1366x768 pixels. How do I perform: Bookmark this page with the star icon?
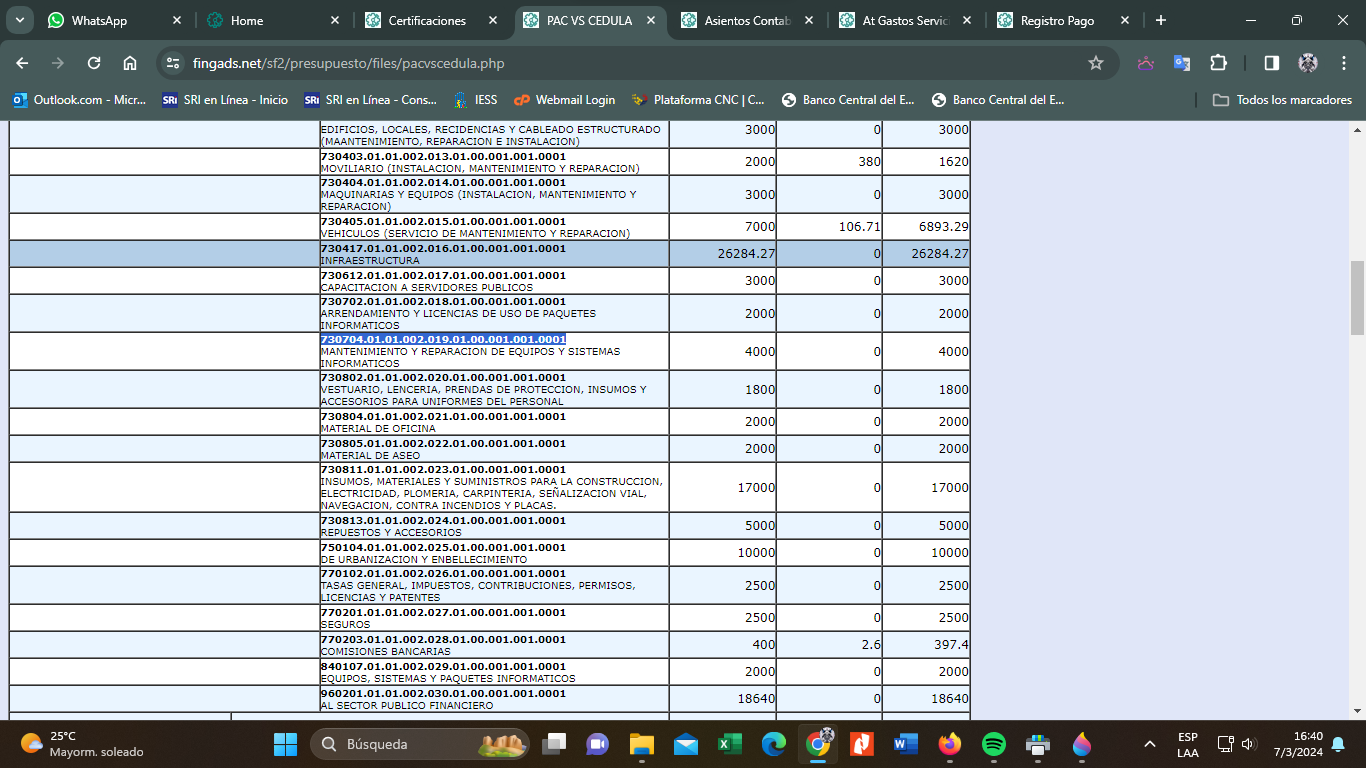pos(1095,63)
